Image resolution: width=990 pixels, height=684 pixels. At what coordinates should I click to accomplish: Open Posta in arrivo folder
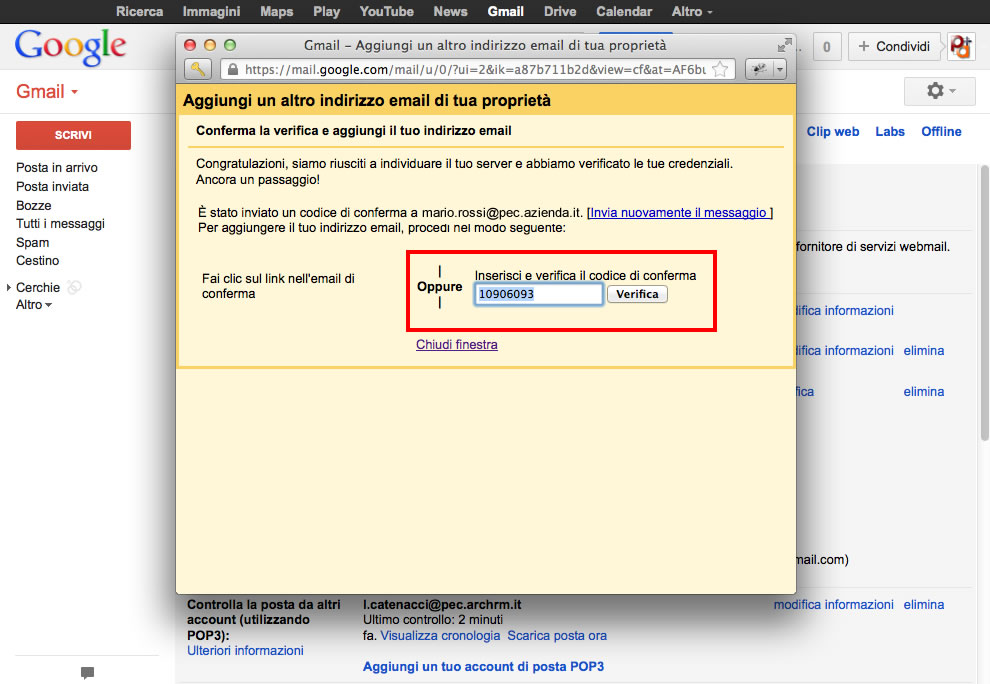[57, 168]
